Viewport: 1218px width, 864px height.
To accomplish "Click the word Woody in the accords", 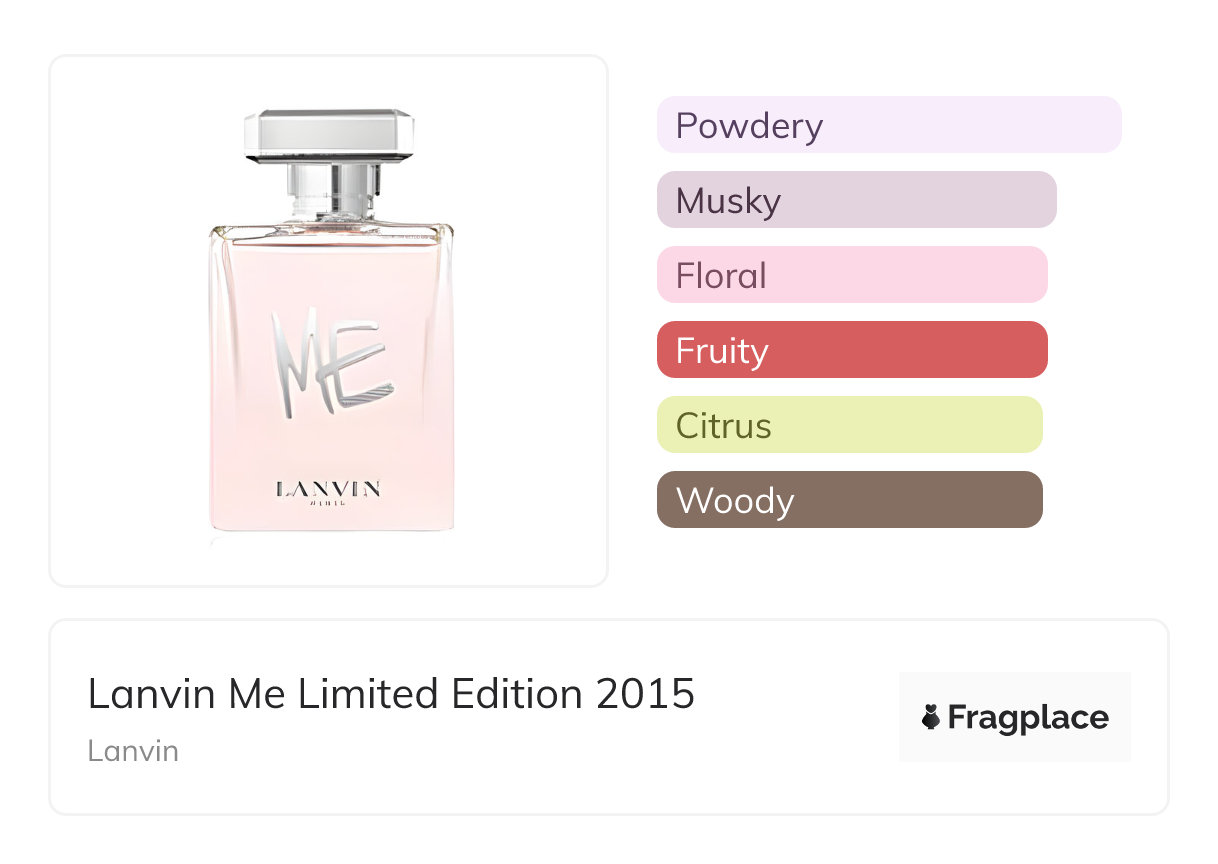I will coord(735,501).
